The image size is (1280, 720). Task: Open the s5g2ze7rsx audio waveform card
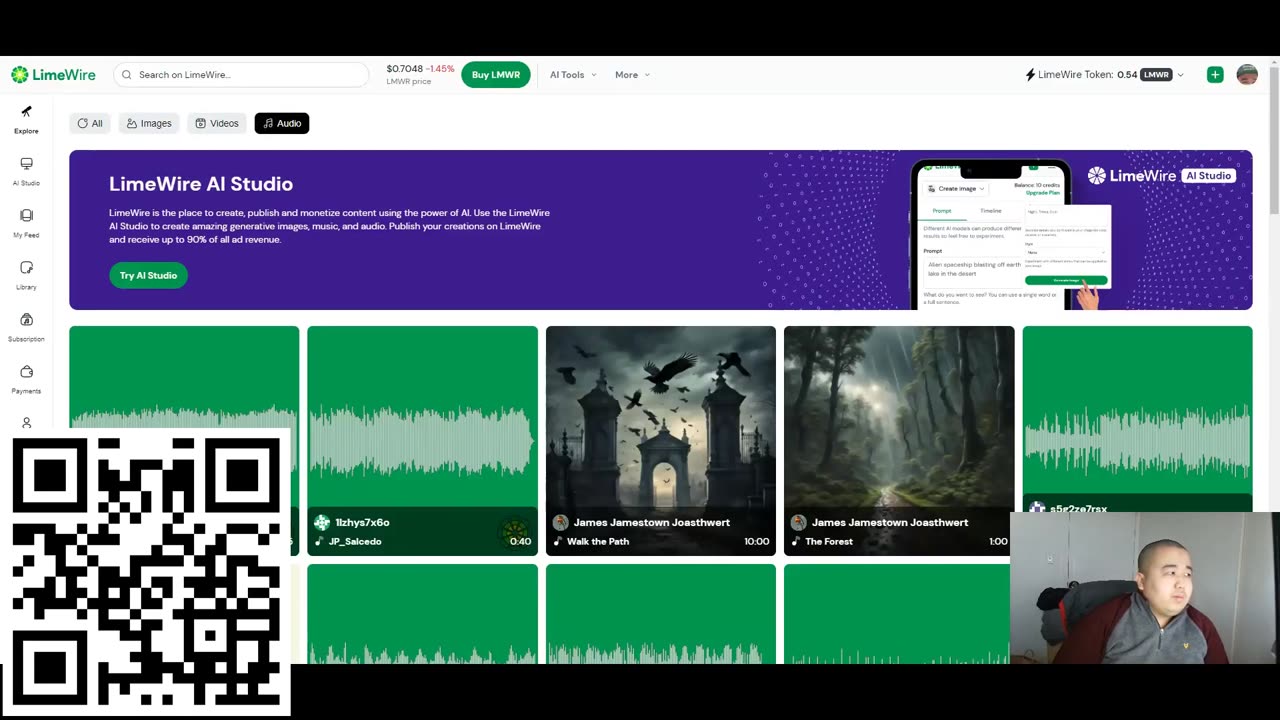pyautogui.click(x=1137, y=417)
